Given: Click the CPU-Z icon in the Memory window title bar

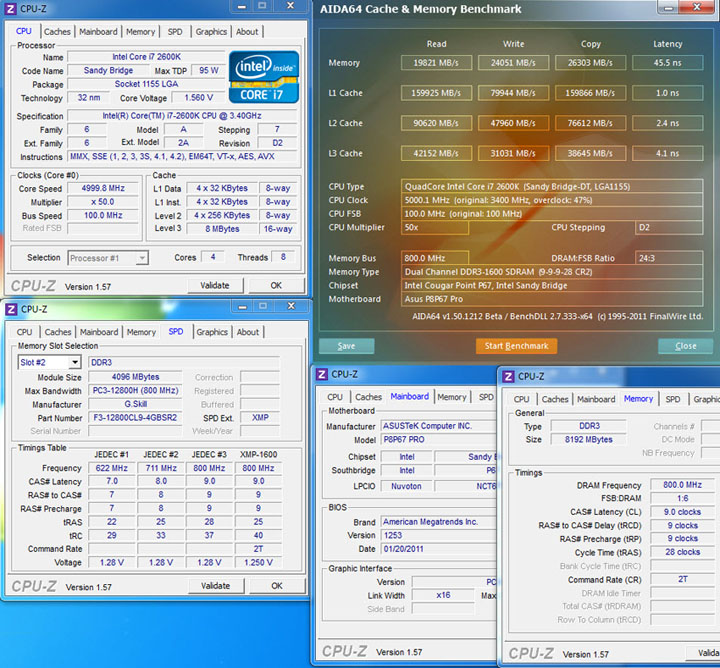Looking at the screenshot, I should click(508, 376).
